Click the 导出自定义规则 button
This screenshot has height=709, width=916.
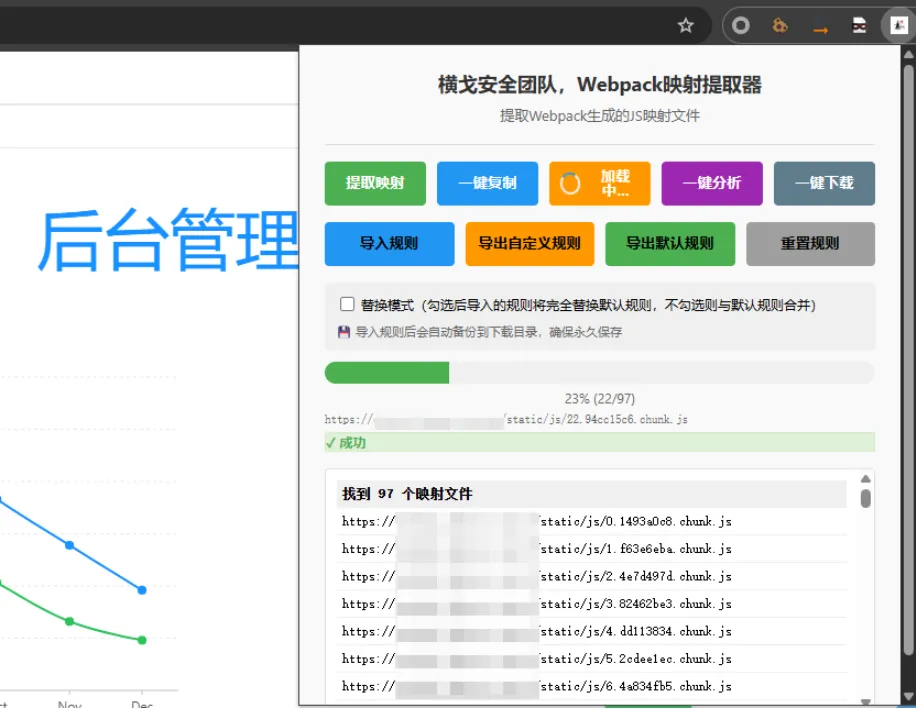pos(530,244)
